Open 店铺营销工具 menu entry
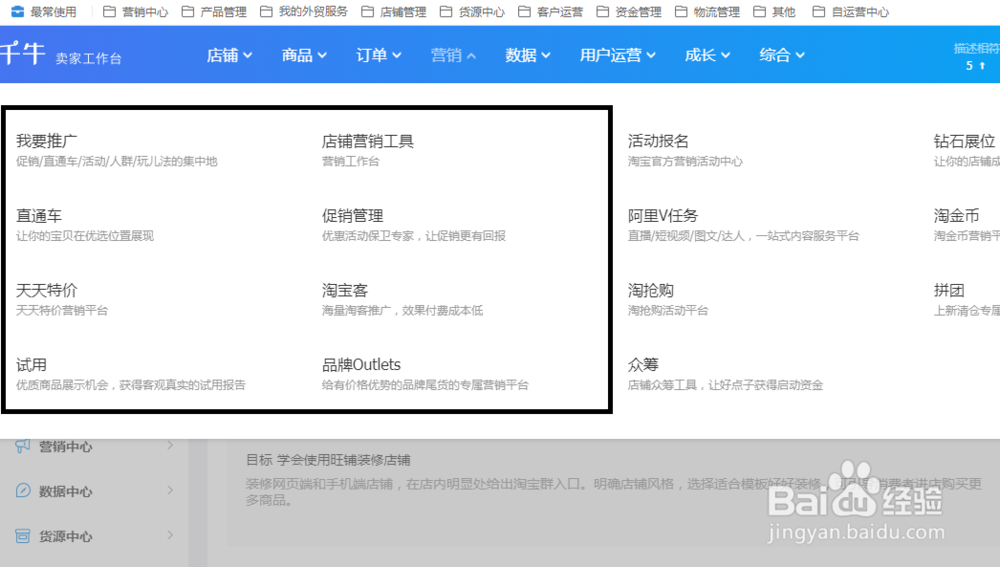The width and height of the screenshot is (1000, 567). (x=368, y=141)
